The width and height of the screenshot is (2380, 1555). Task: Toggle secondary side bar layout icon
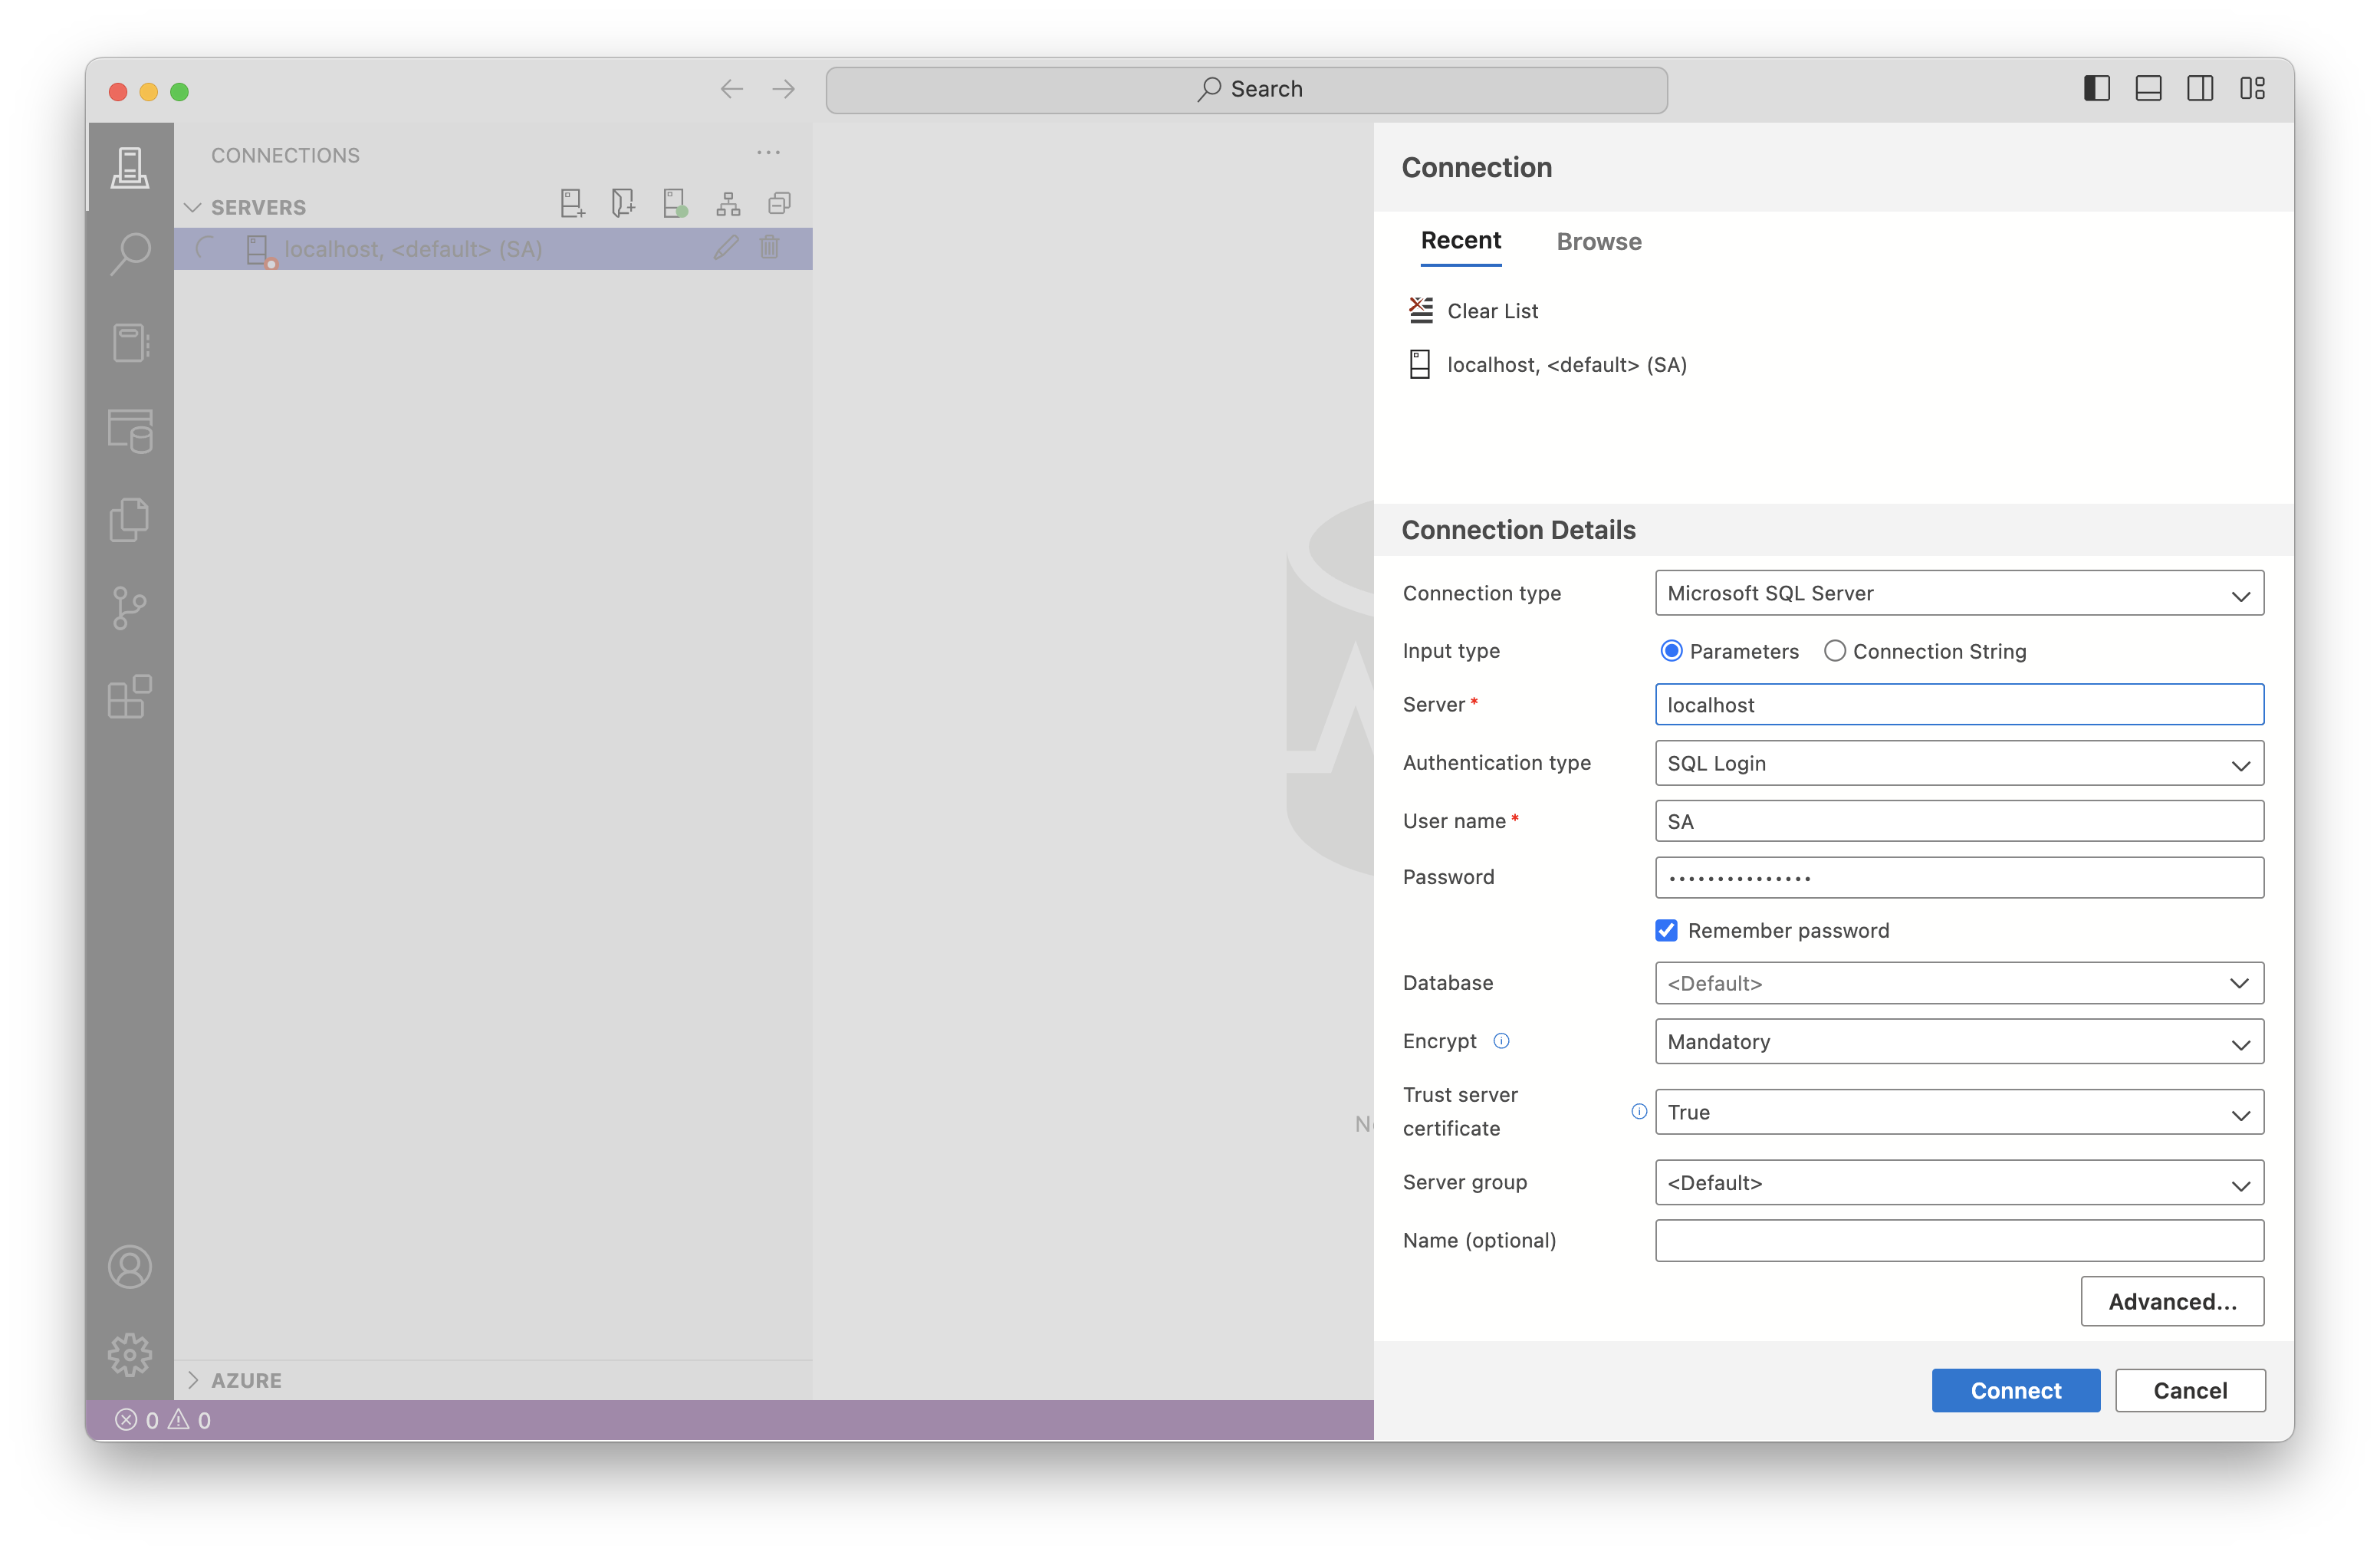pyautogui.click(x=2200, y=89)
